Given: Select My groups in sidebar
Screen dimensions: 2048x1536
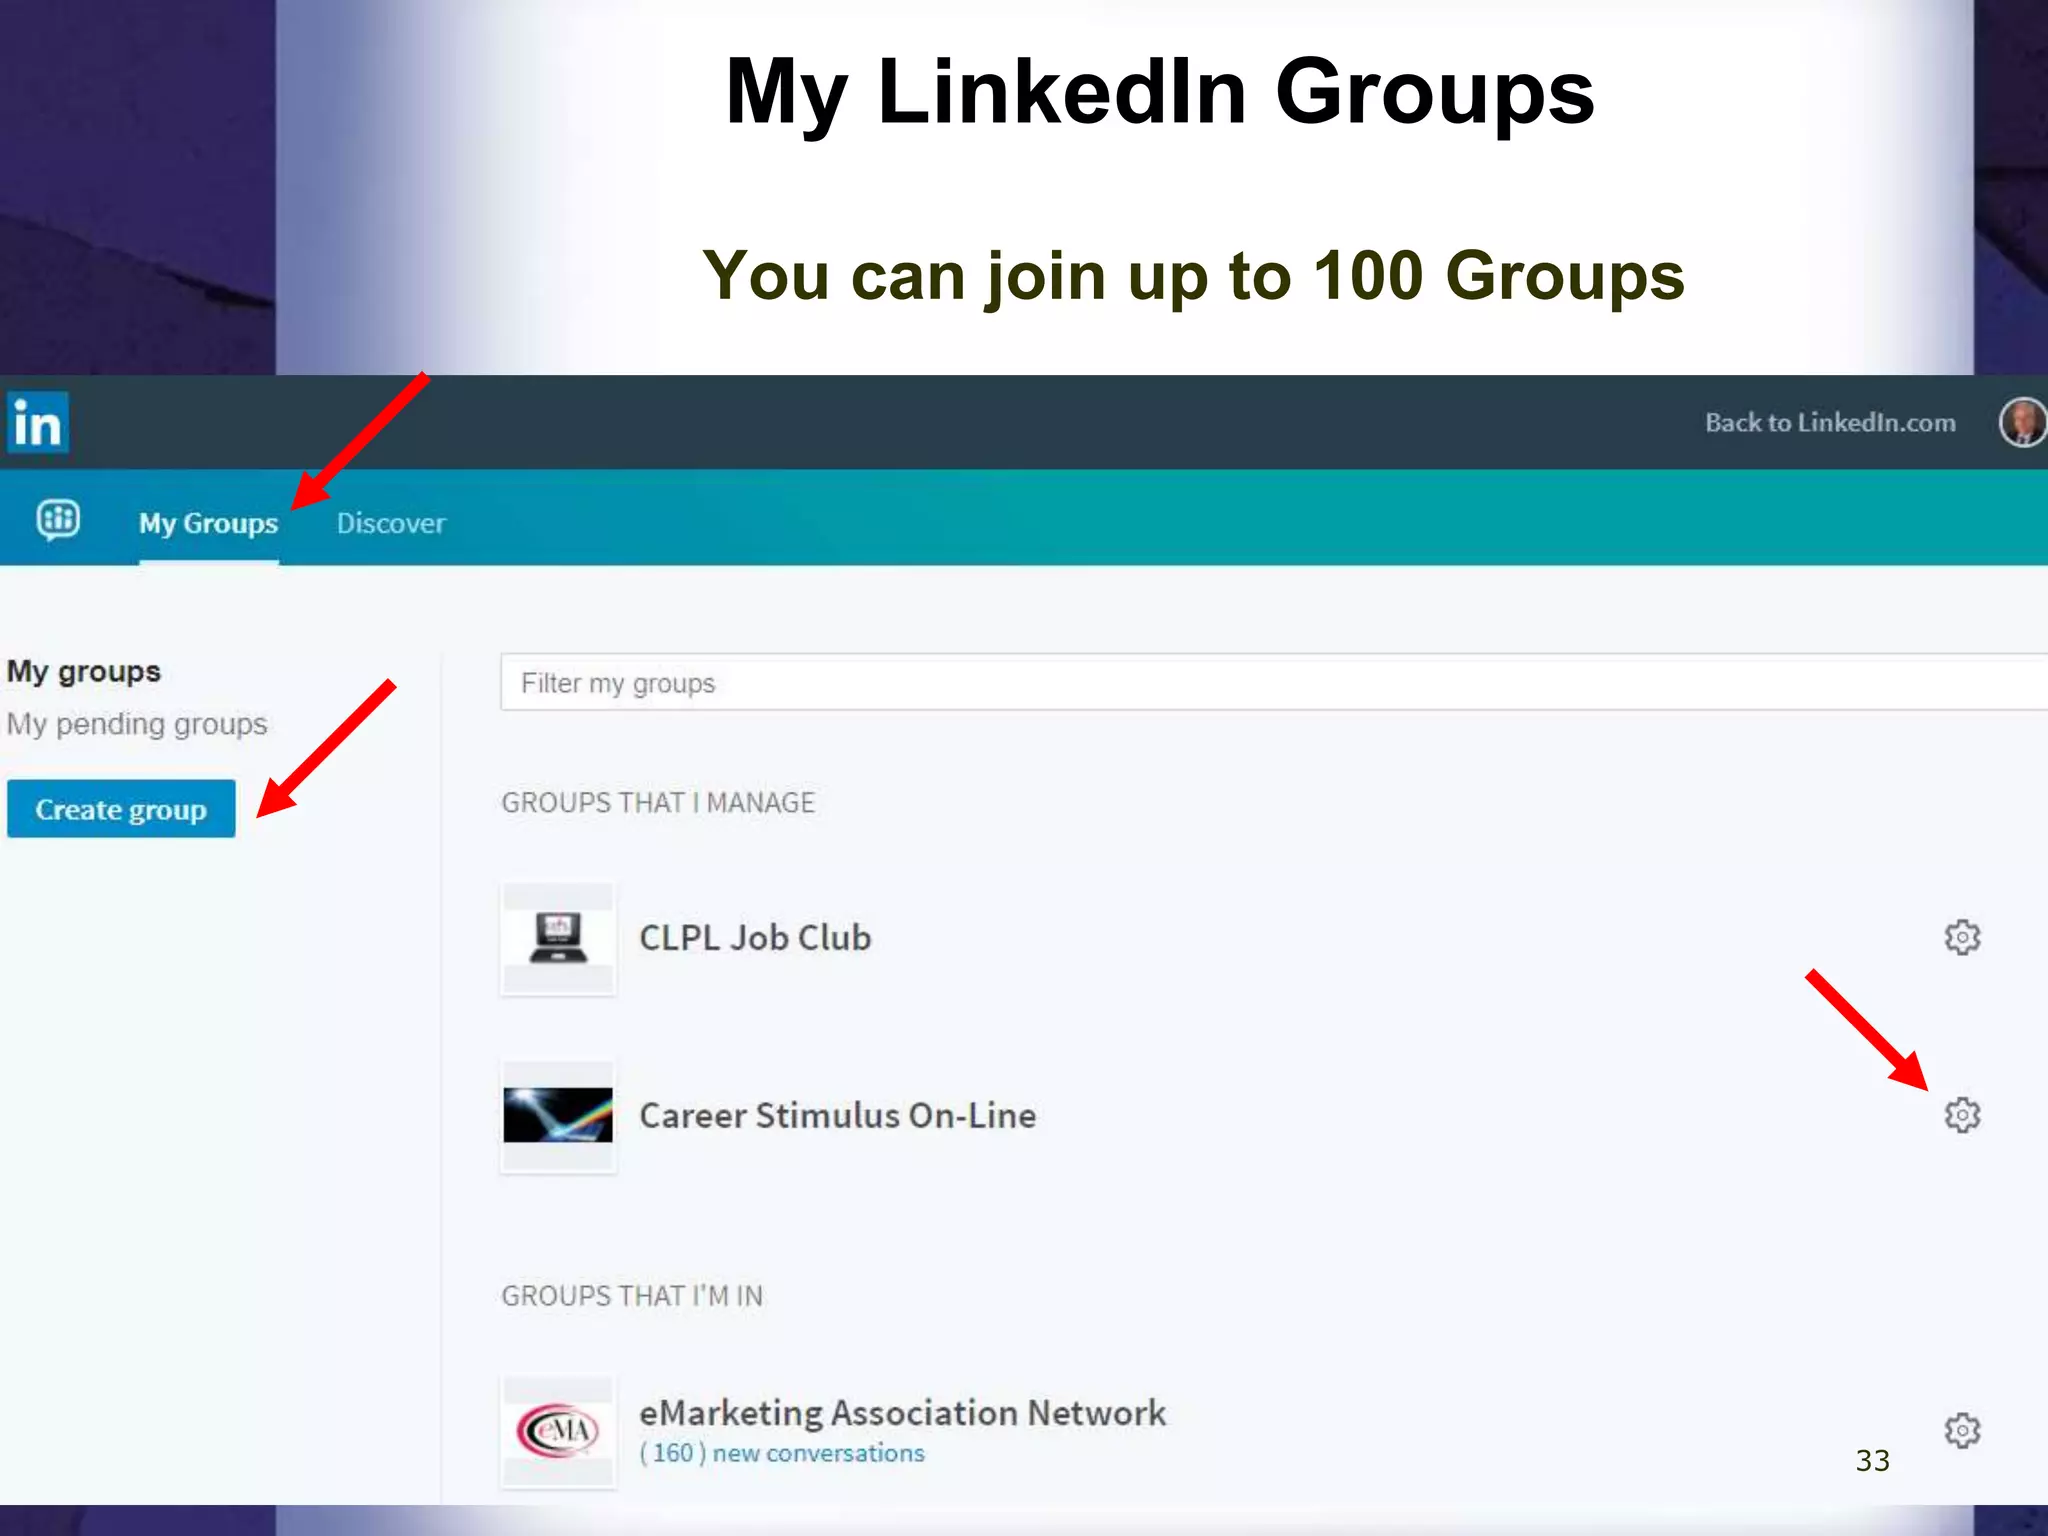Looking at the screenshot, I should [84, 670].
